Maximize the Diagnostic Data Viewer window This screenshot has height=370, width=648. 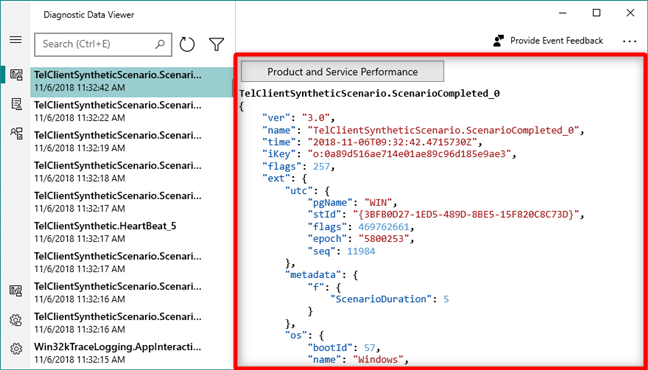pos(596,13)
